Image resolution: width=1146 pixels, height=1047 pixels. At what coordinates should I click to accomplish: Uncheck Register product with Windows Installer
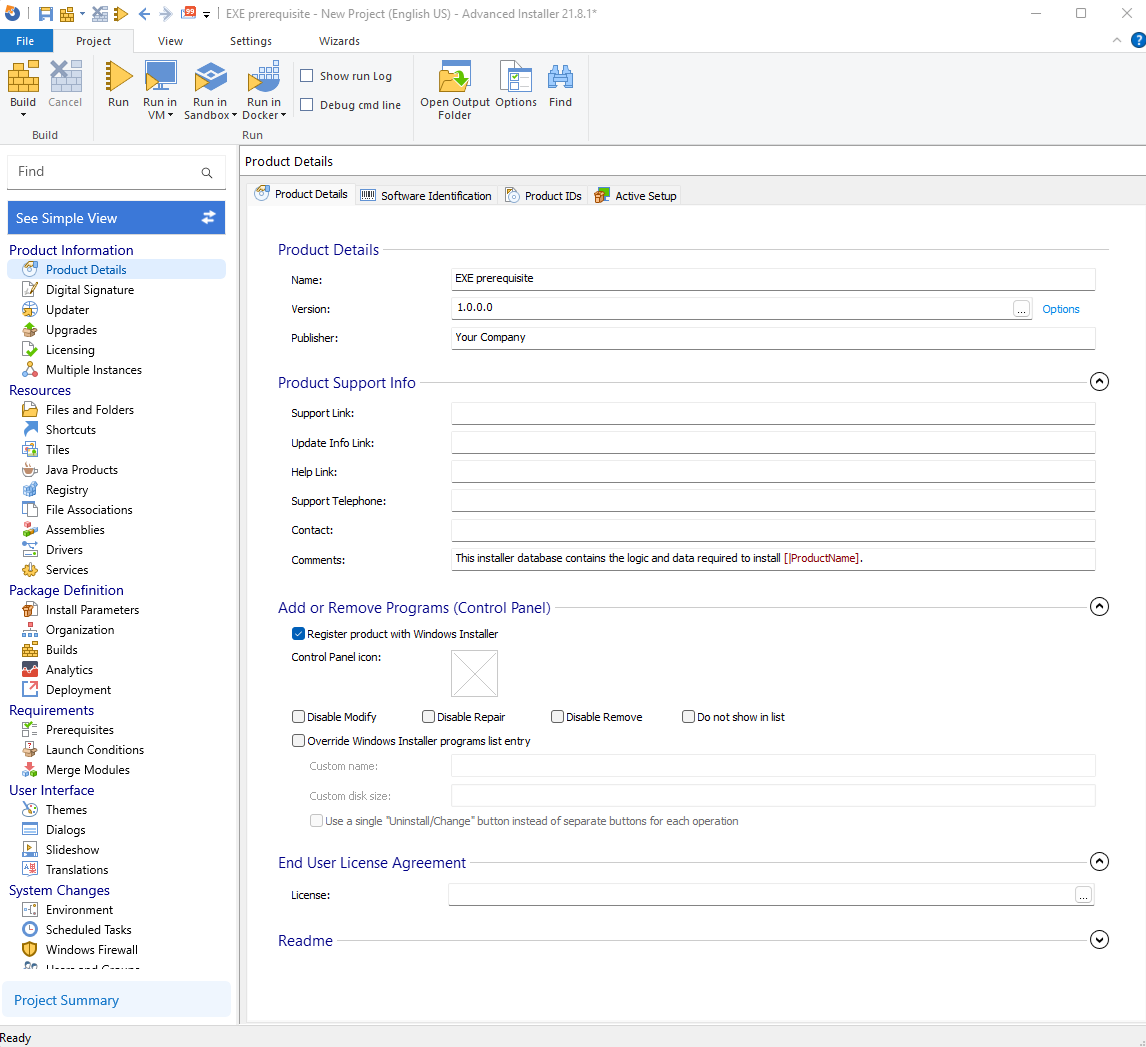[x=298, y=634]
